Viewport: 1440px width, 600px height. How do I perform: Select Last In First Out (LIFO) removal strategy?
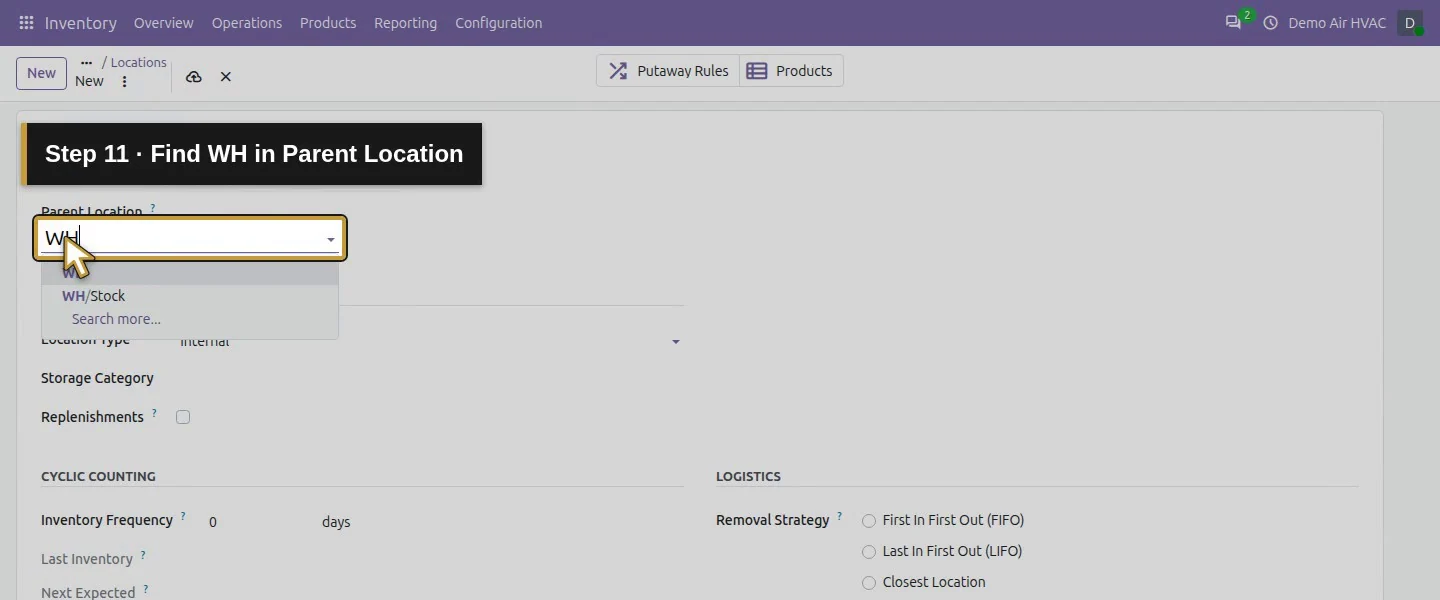coord(869,552)
